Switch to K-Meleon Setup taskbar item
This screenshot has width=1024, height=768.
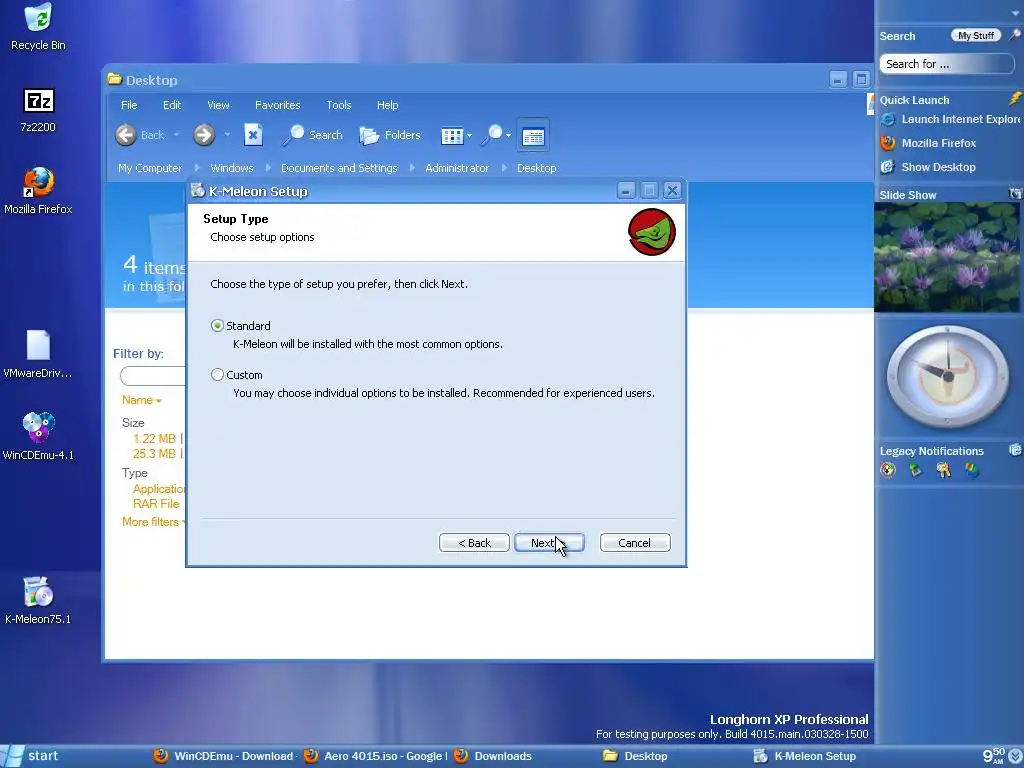pyautogui.click(x=805, y=756)
